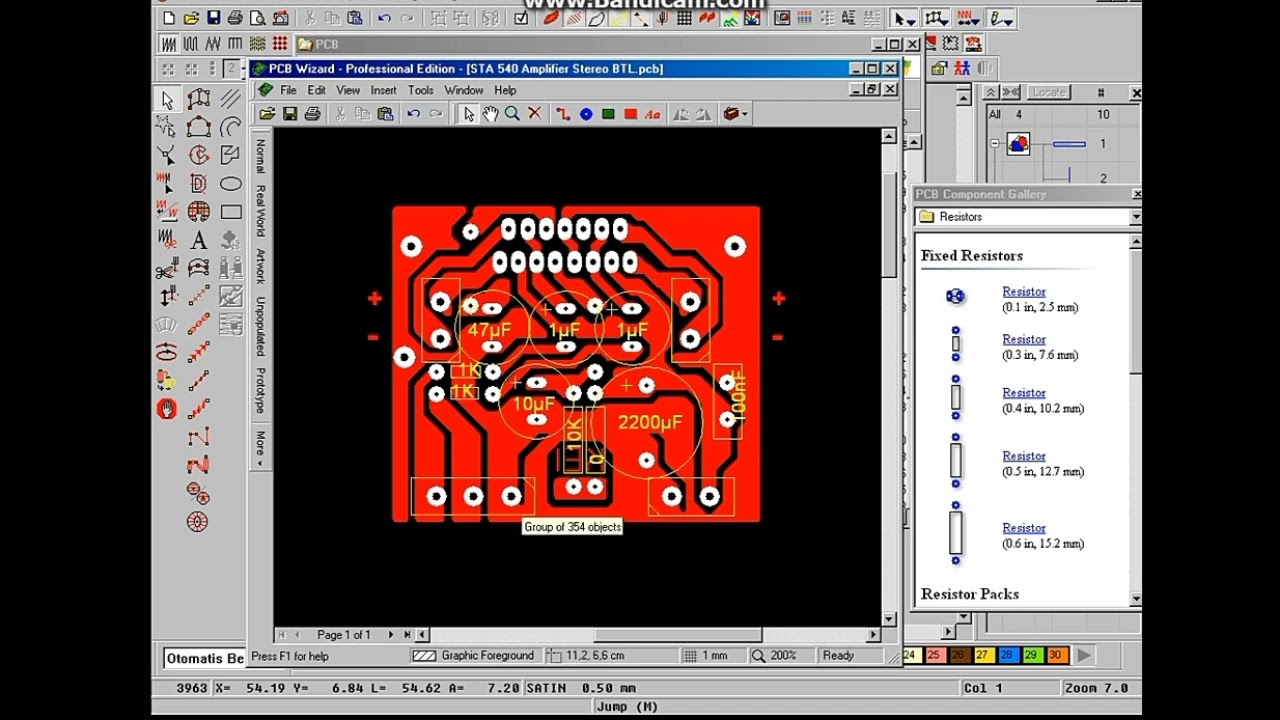The height and width of the screenshot is (720, 1280).
Task: Open the File menu
Action: tap(288, 90)
